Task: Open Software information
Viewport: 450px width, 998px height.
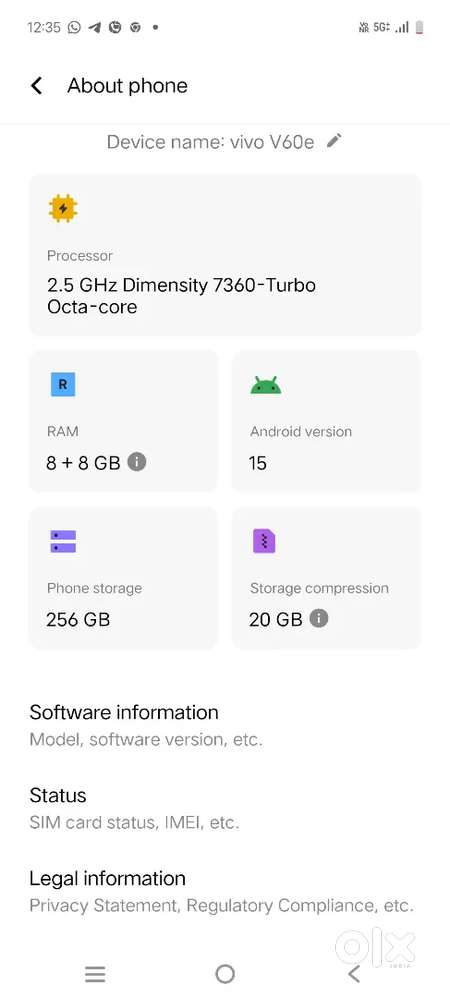Action: (x=225, y=725)
